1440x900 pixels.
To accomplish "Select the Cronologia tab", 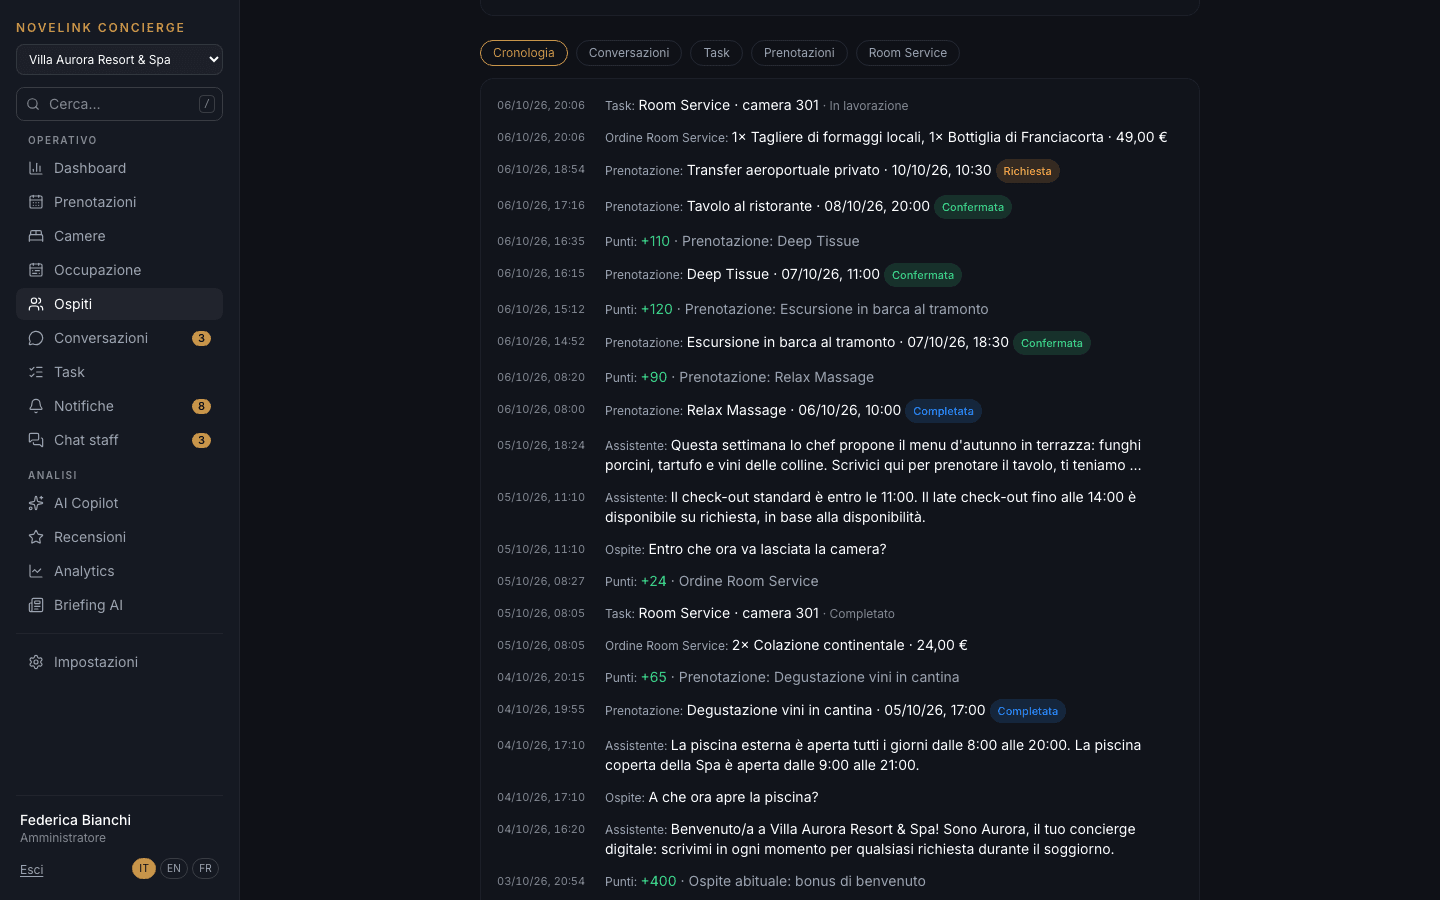I will pos(524,53).
